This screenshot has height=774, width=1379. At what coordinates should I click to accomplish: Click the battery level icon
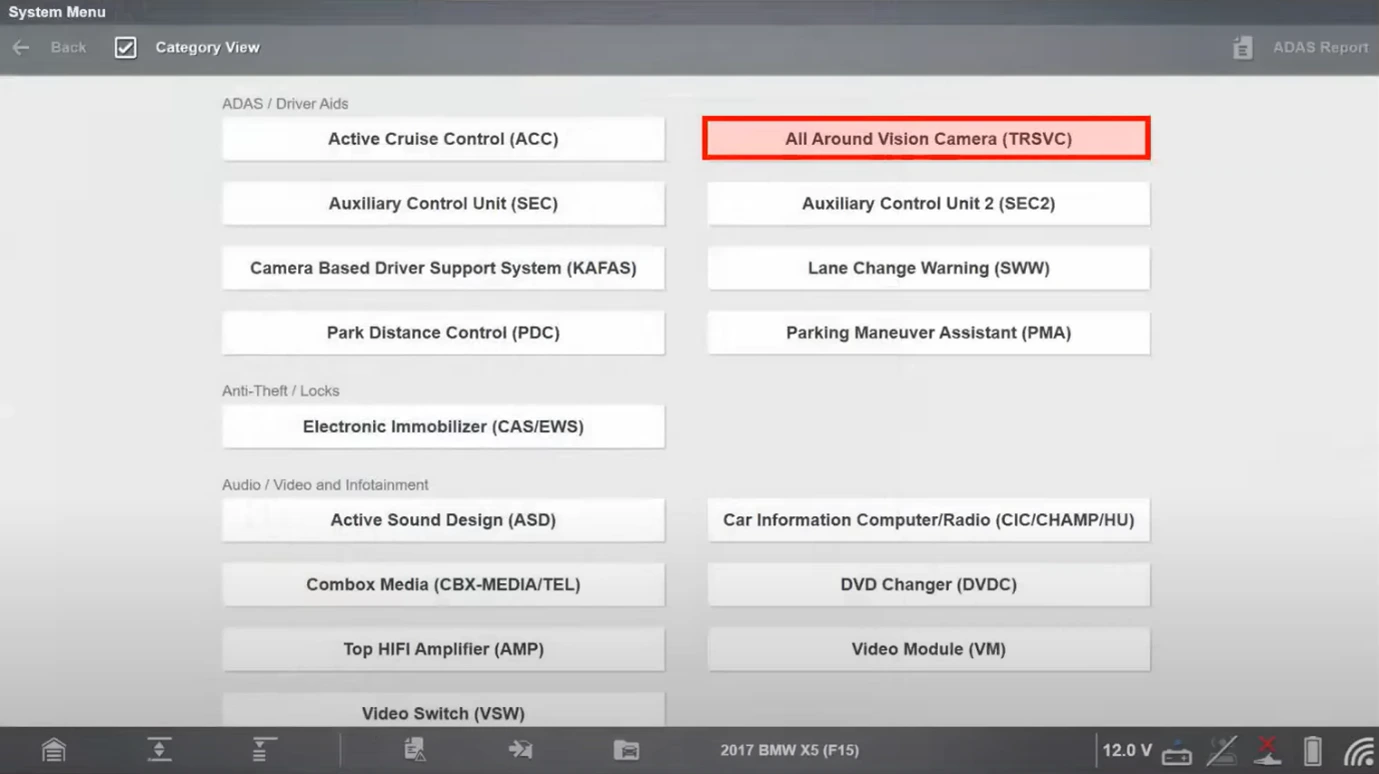coord(1313,750)
